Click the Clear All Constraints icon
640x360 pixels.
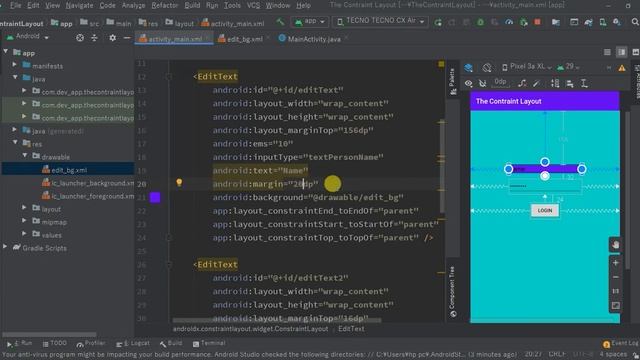click(x=522, y=83)
